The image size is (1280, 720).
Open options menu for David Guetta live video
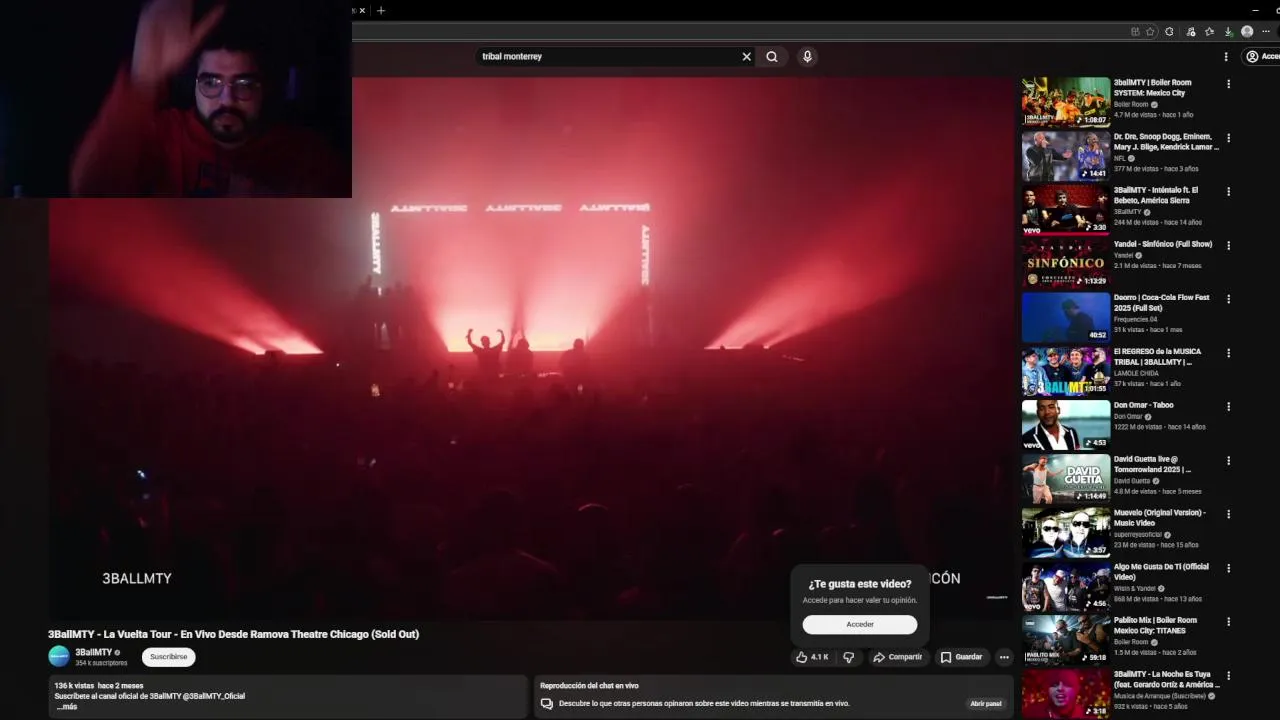pos(1228,460)
